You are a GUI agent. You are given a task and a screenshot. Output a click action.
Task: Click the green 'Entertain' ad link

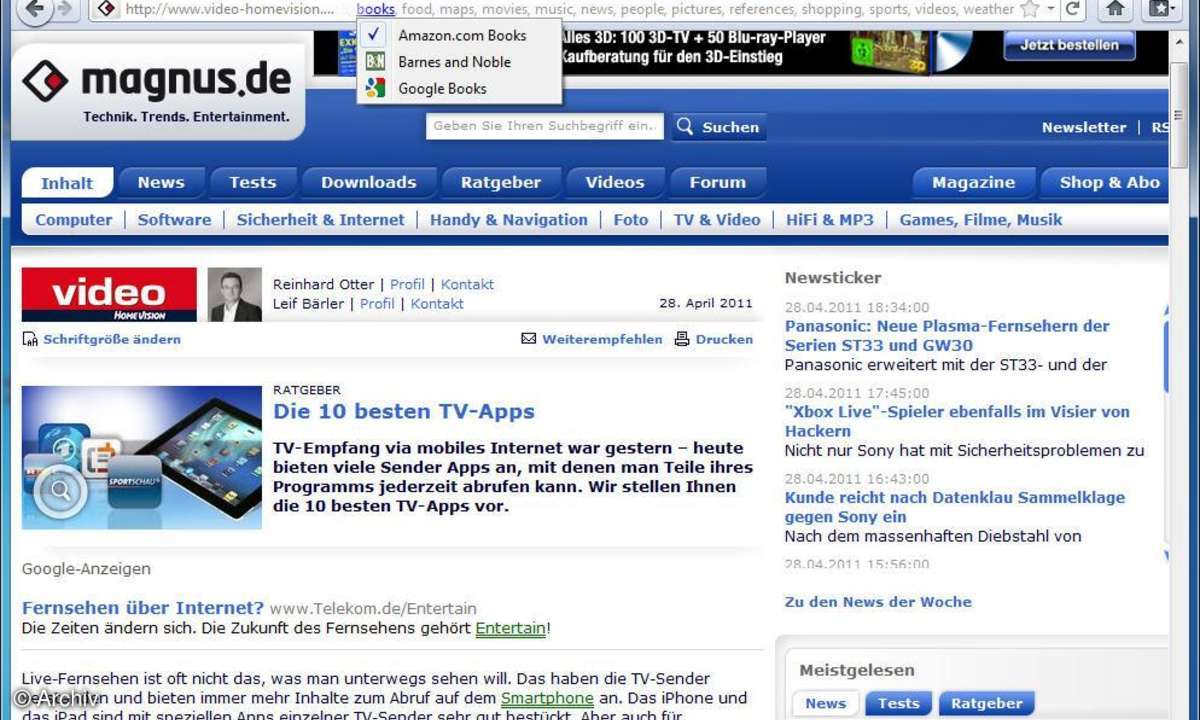[x=510, y=629]
